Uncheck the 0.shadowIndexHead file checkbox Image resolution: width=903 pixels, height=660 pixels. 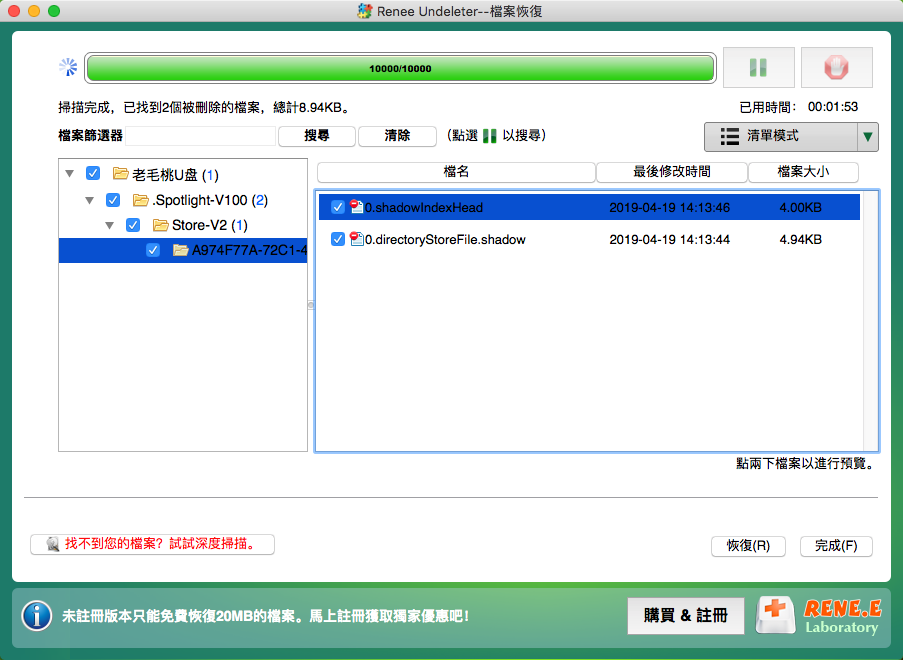coord(338,207)
